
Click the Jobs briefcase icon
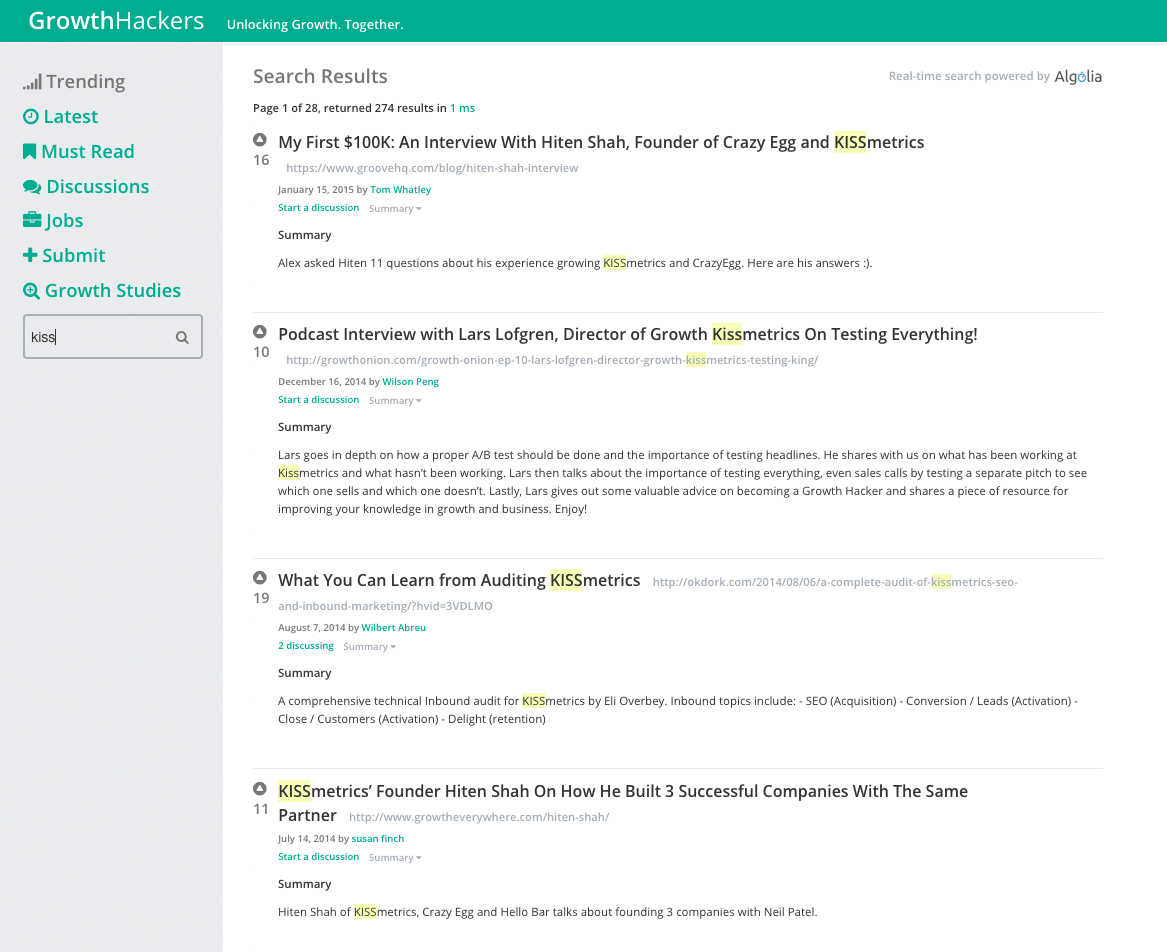[32, 220]
